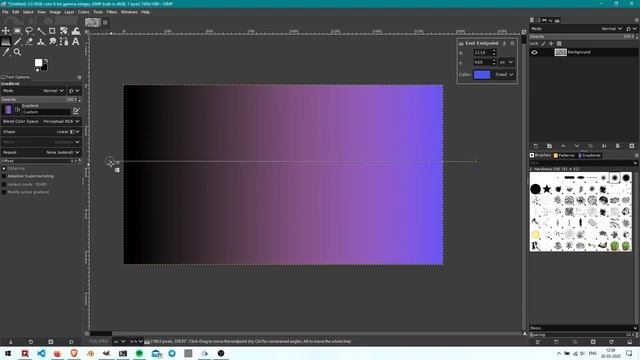Image resolution: width=640 pixels, height=360 pixels.
Task: Toggle Instant mode checkbox
Action: (4, 184)
